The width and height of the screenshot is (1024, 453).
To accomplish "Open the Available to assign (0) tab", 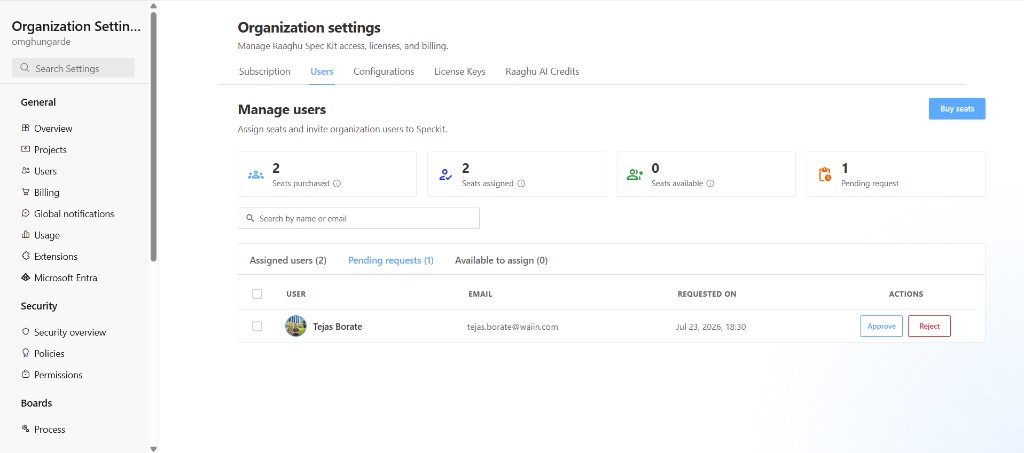I will coord(501,260).
